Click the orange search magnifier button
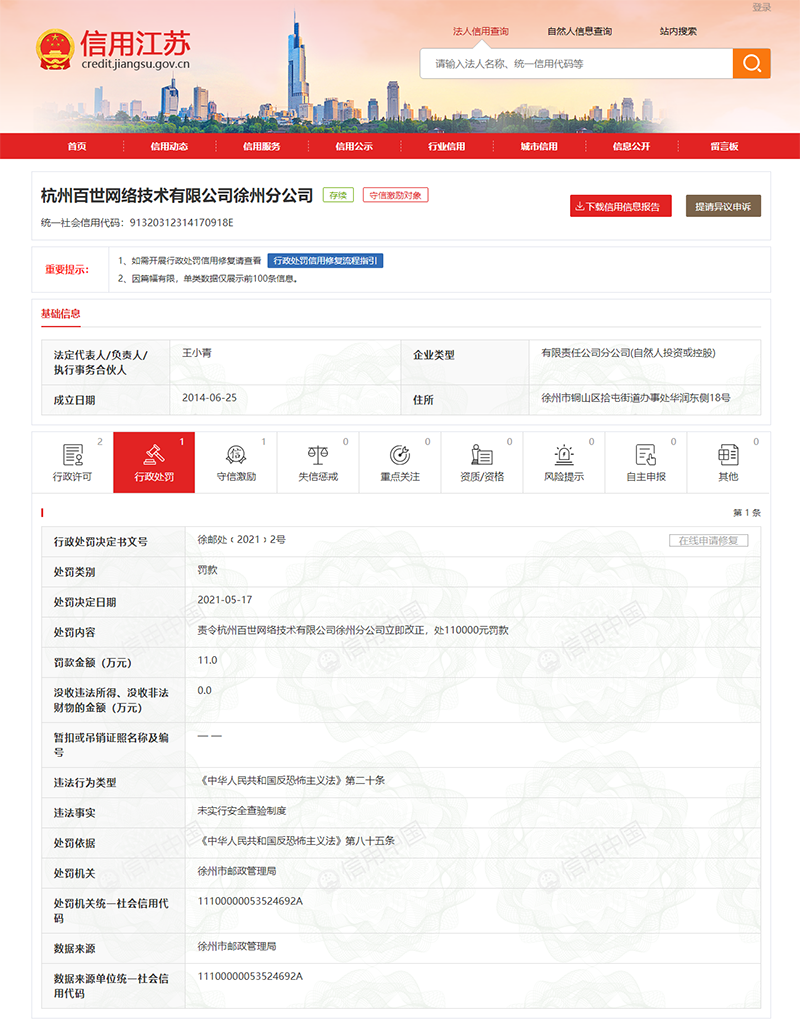The image size is (800, 1026). pyautogui.click(x=752, y=63)
